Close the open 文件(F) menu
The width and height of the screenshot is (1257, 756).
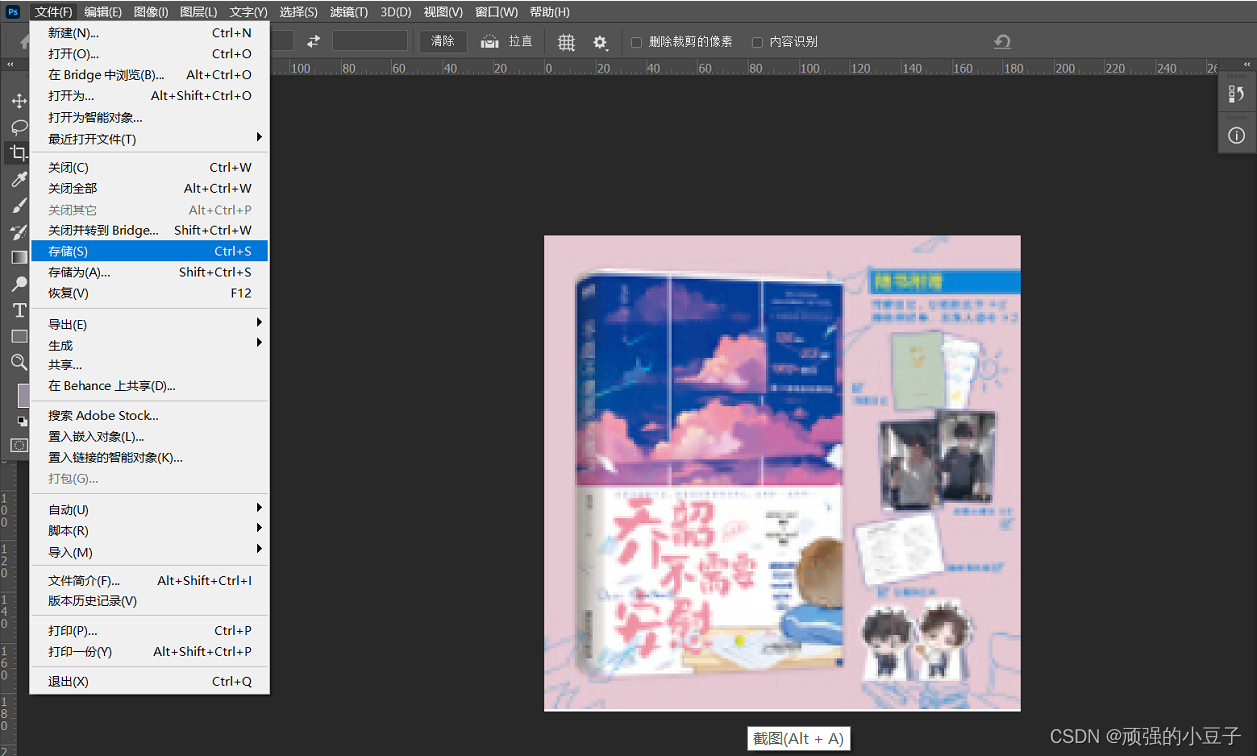[54, 12]
